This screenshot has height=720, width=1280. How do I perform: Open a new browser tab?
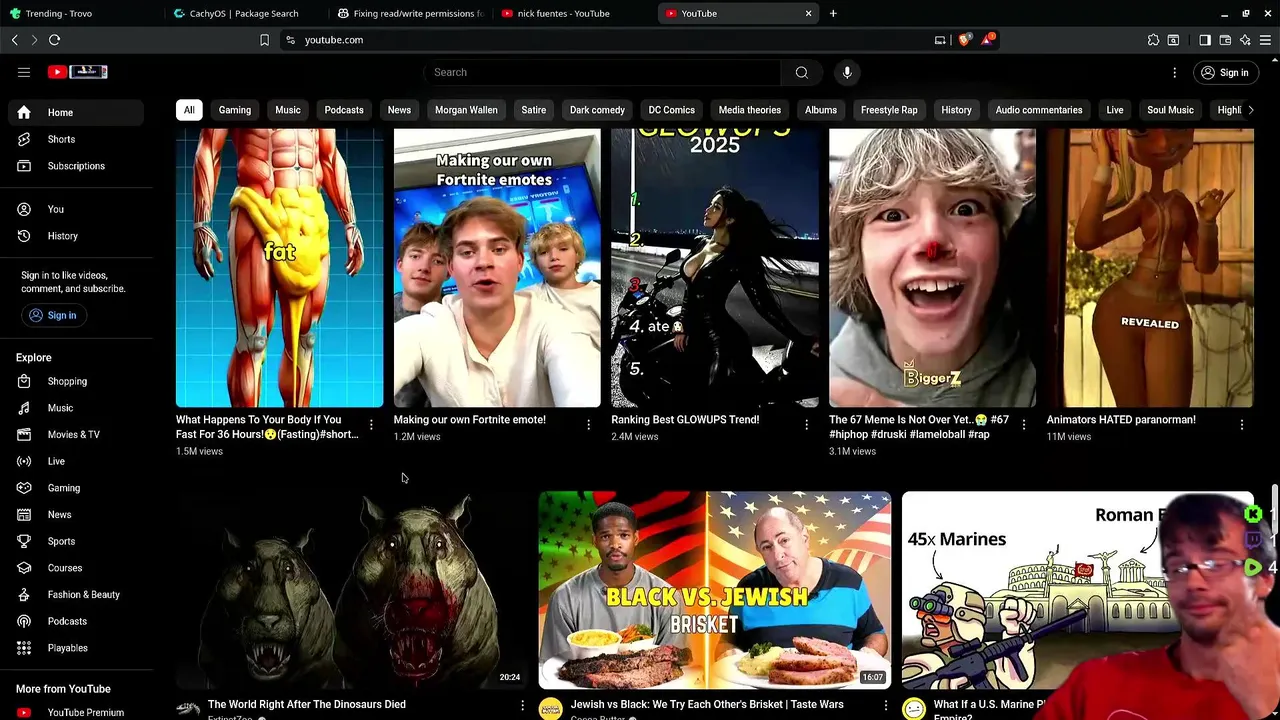click(833, 13)
